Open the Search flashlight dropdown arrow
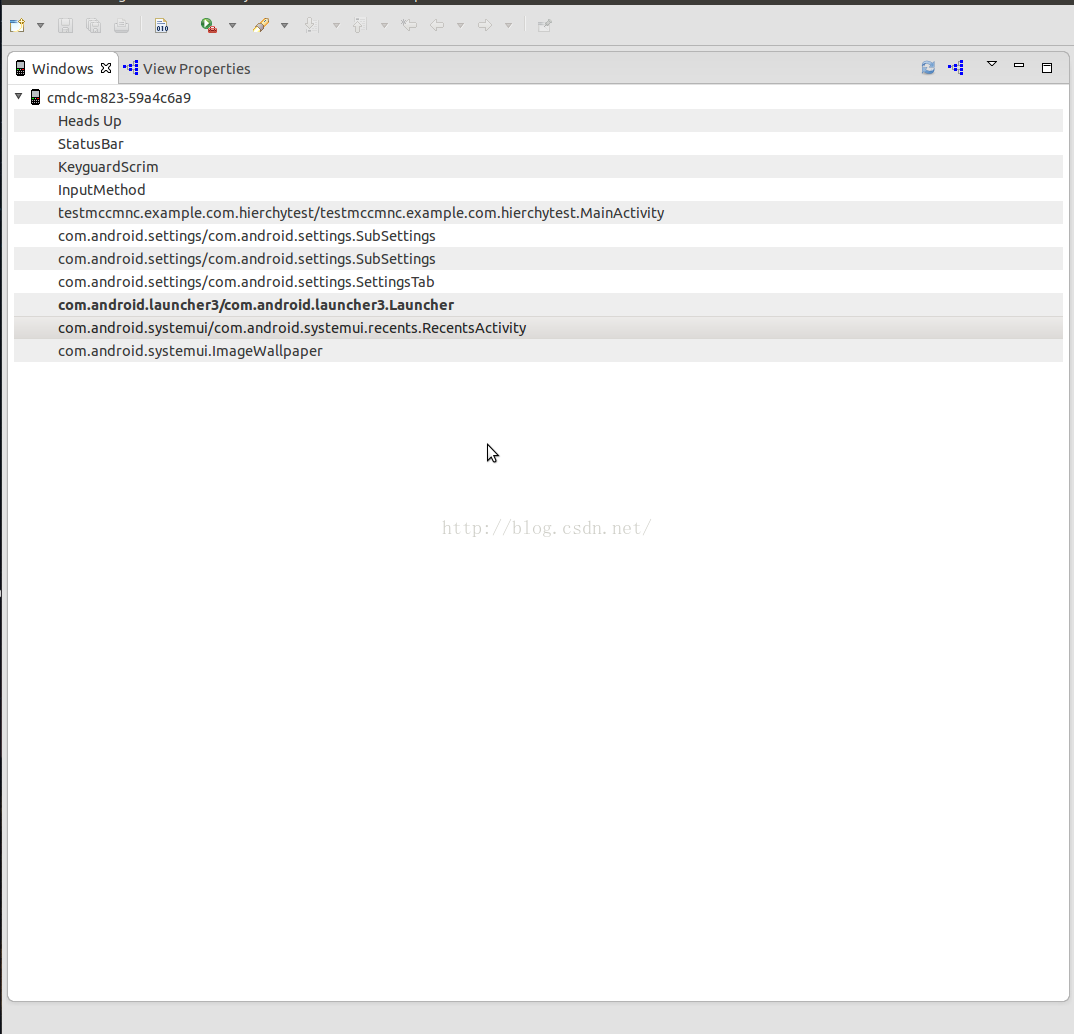This screenshot has height=1034, width=1074. (x=284, y=26)
